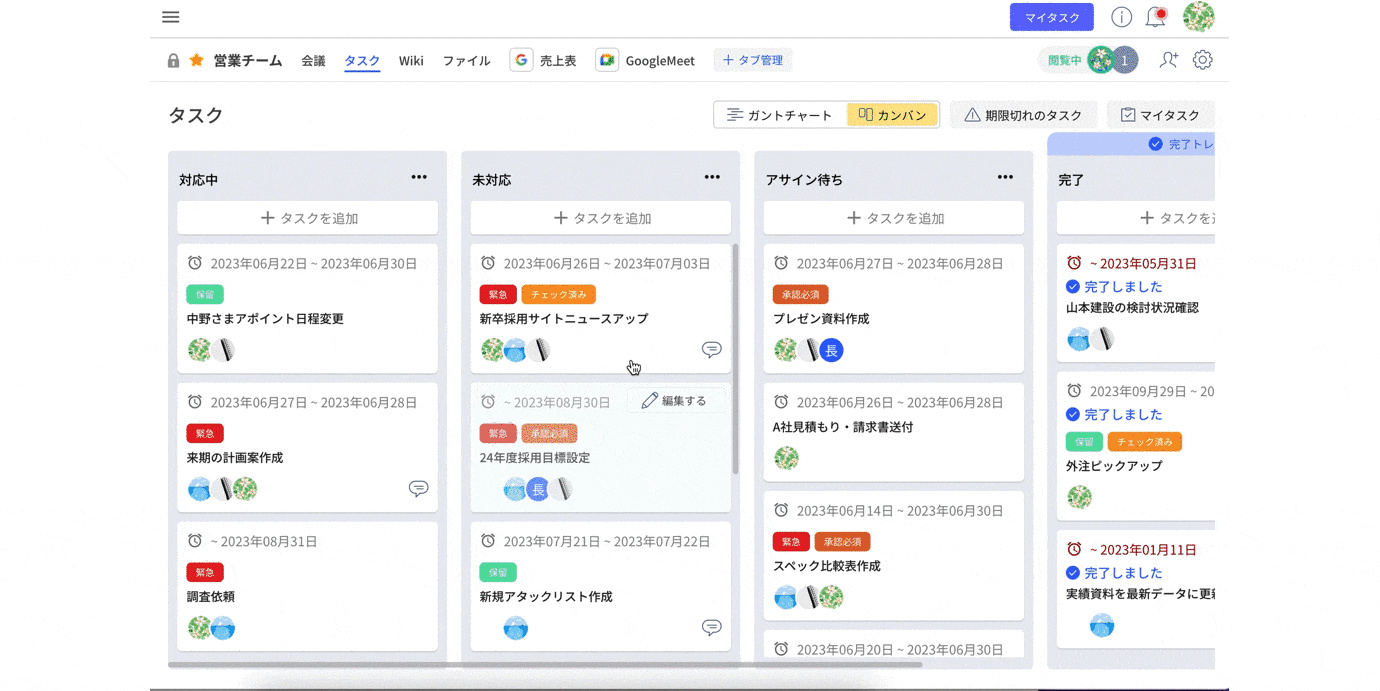Click the red 緊急 tag on 調査依頼
This screenshot has width=1380, height=691.
(205, 572)
